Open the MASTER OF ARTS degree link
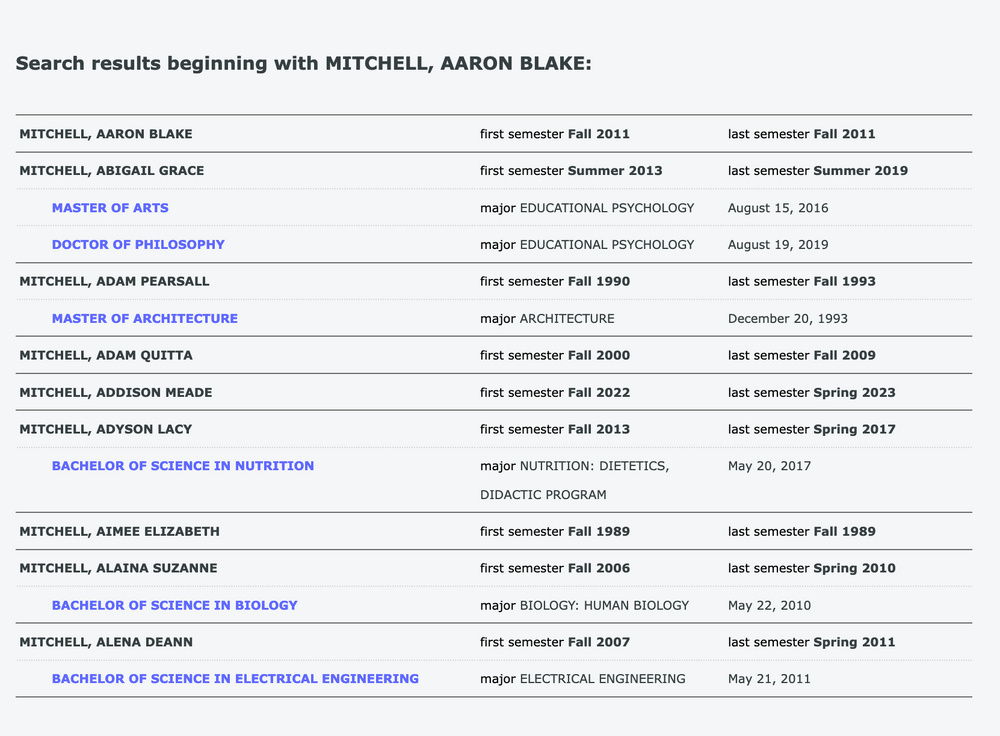1000x736 pixels. pyautogui.click(x=110, y=208)
